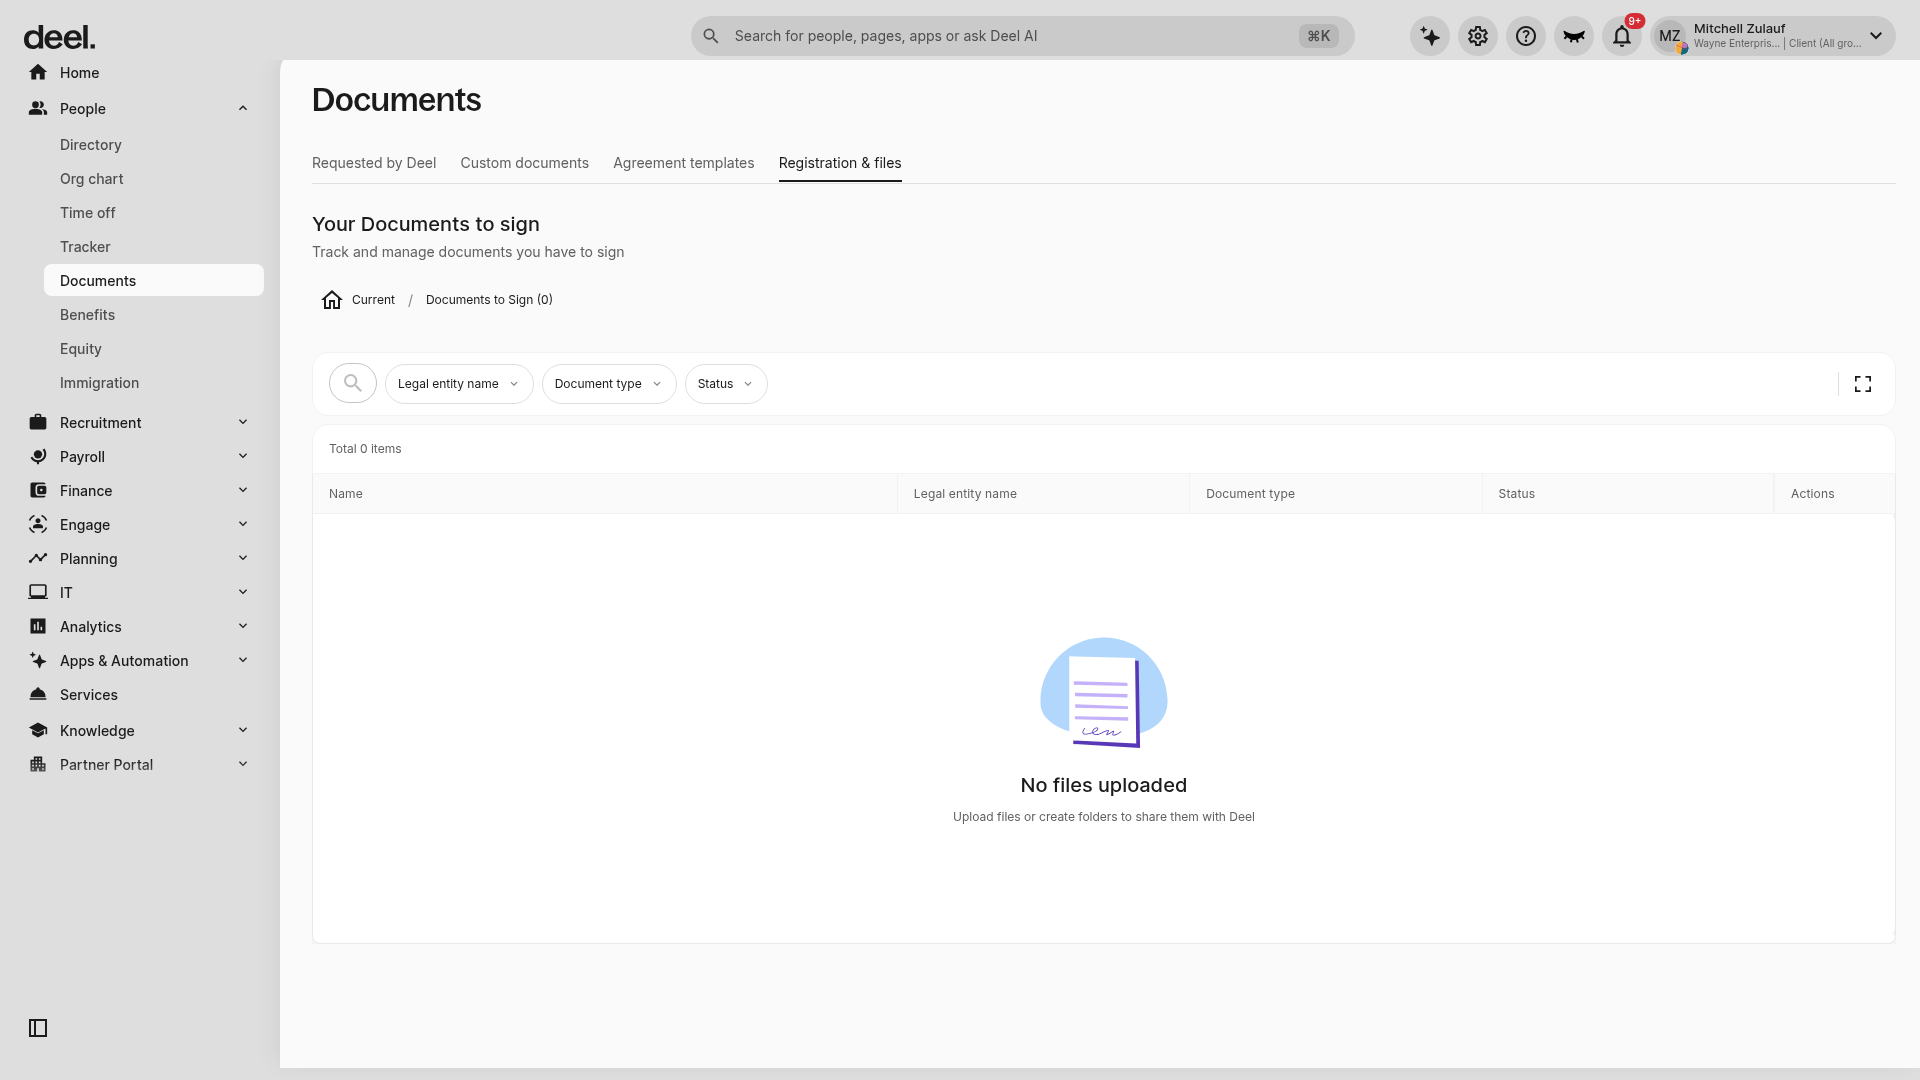1920x1080 pixels.
Task: Switch to Custom documents tab
Action: pyautogui.click(x=525, y=163)
